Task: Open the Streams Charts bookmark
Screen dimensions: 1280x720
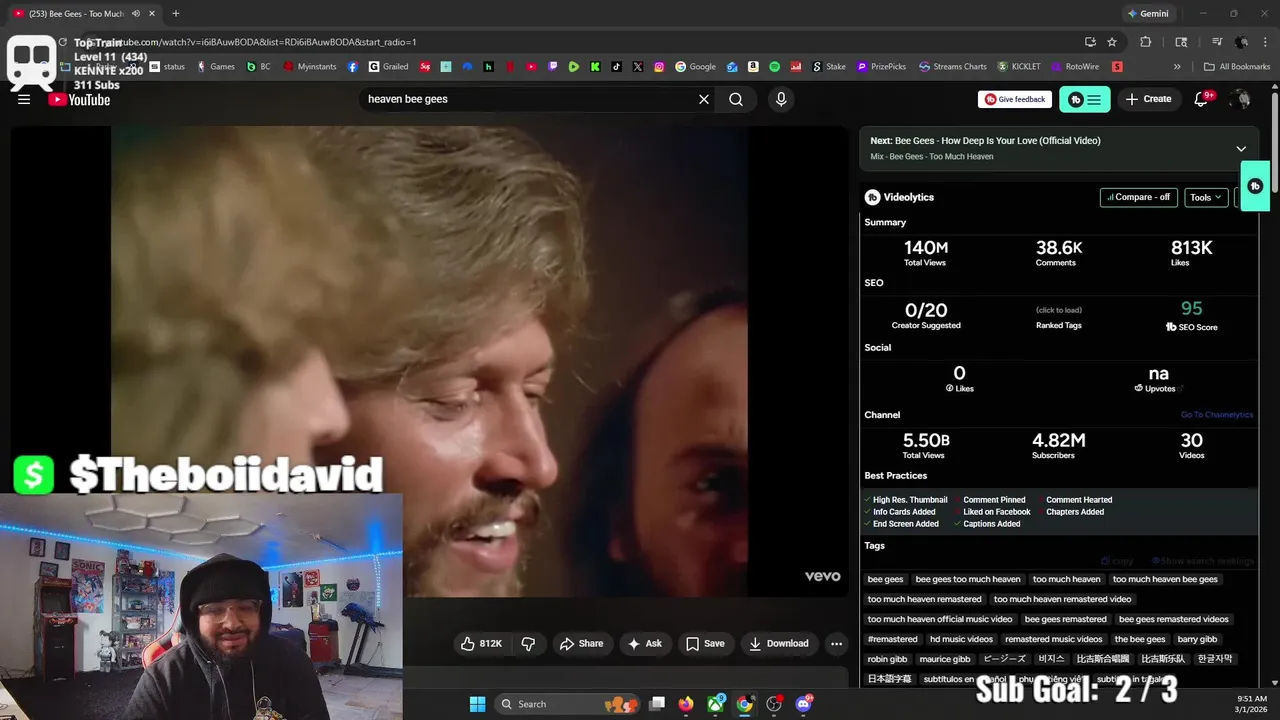Action: 953,67
